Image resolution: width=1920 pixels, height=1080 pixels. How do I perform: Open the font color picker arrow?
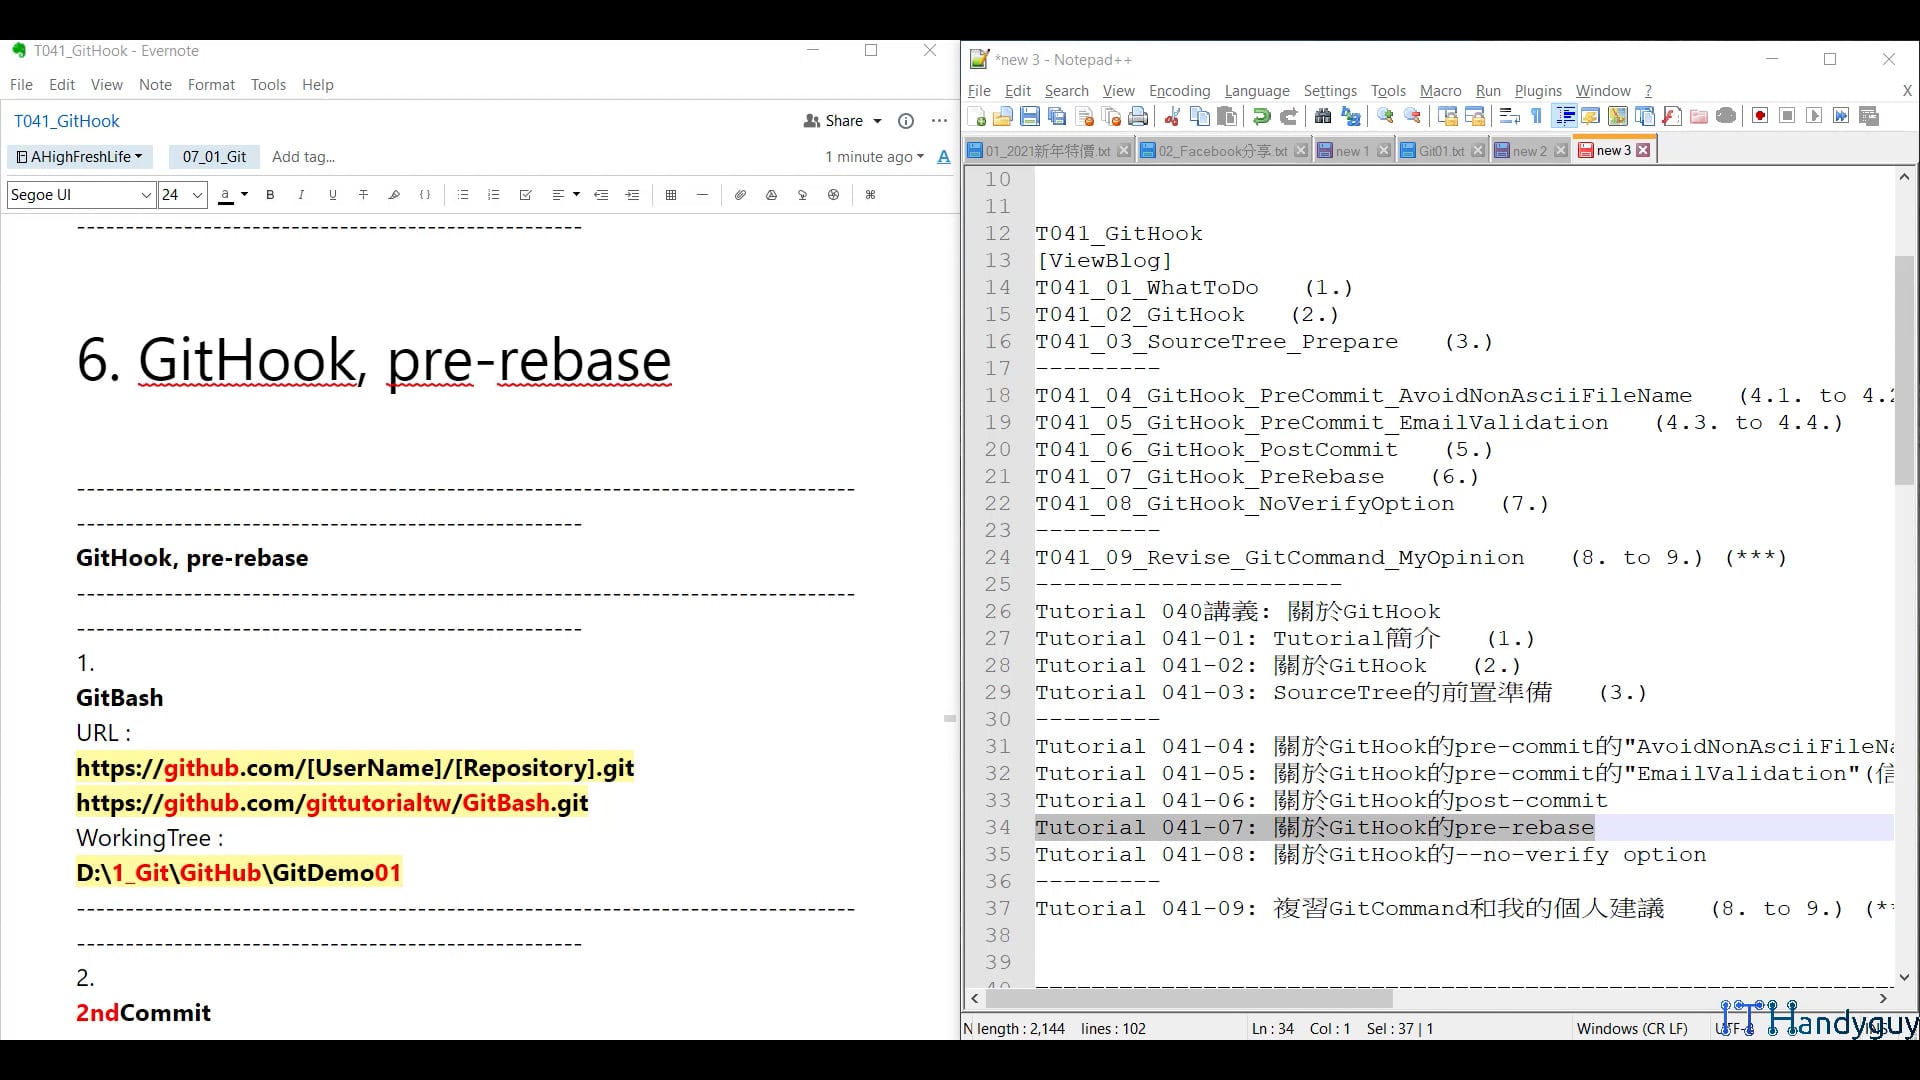point(244,195)
